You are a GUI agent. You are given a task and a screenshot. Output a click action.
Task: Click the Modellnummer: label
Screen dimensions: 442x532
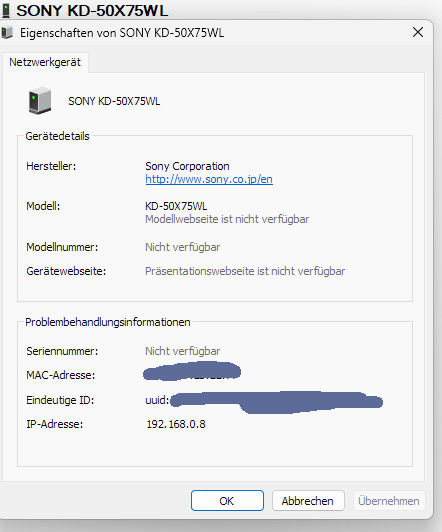(62, 247)
